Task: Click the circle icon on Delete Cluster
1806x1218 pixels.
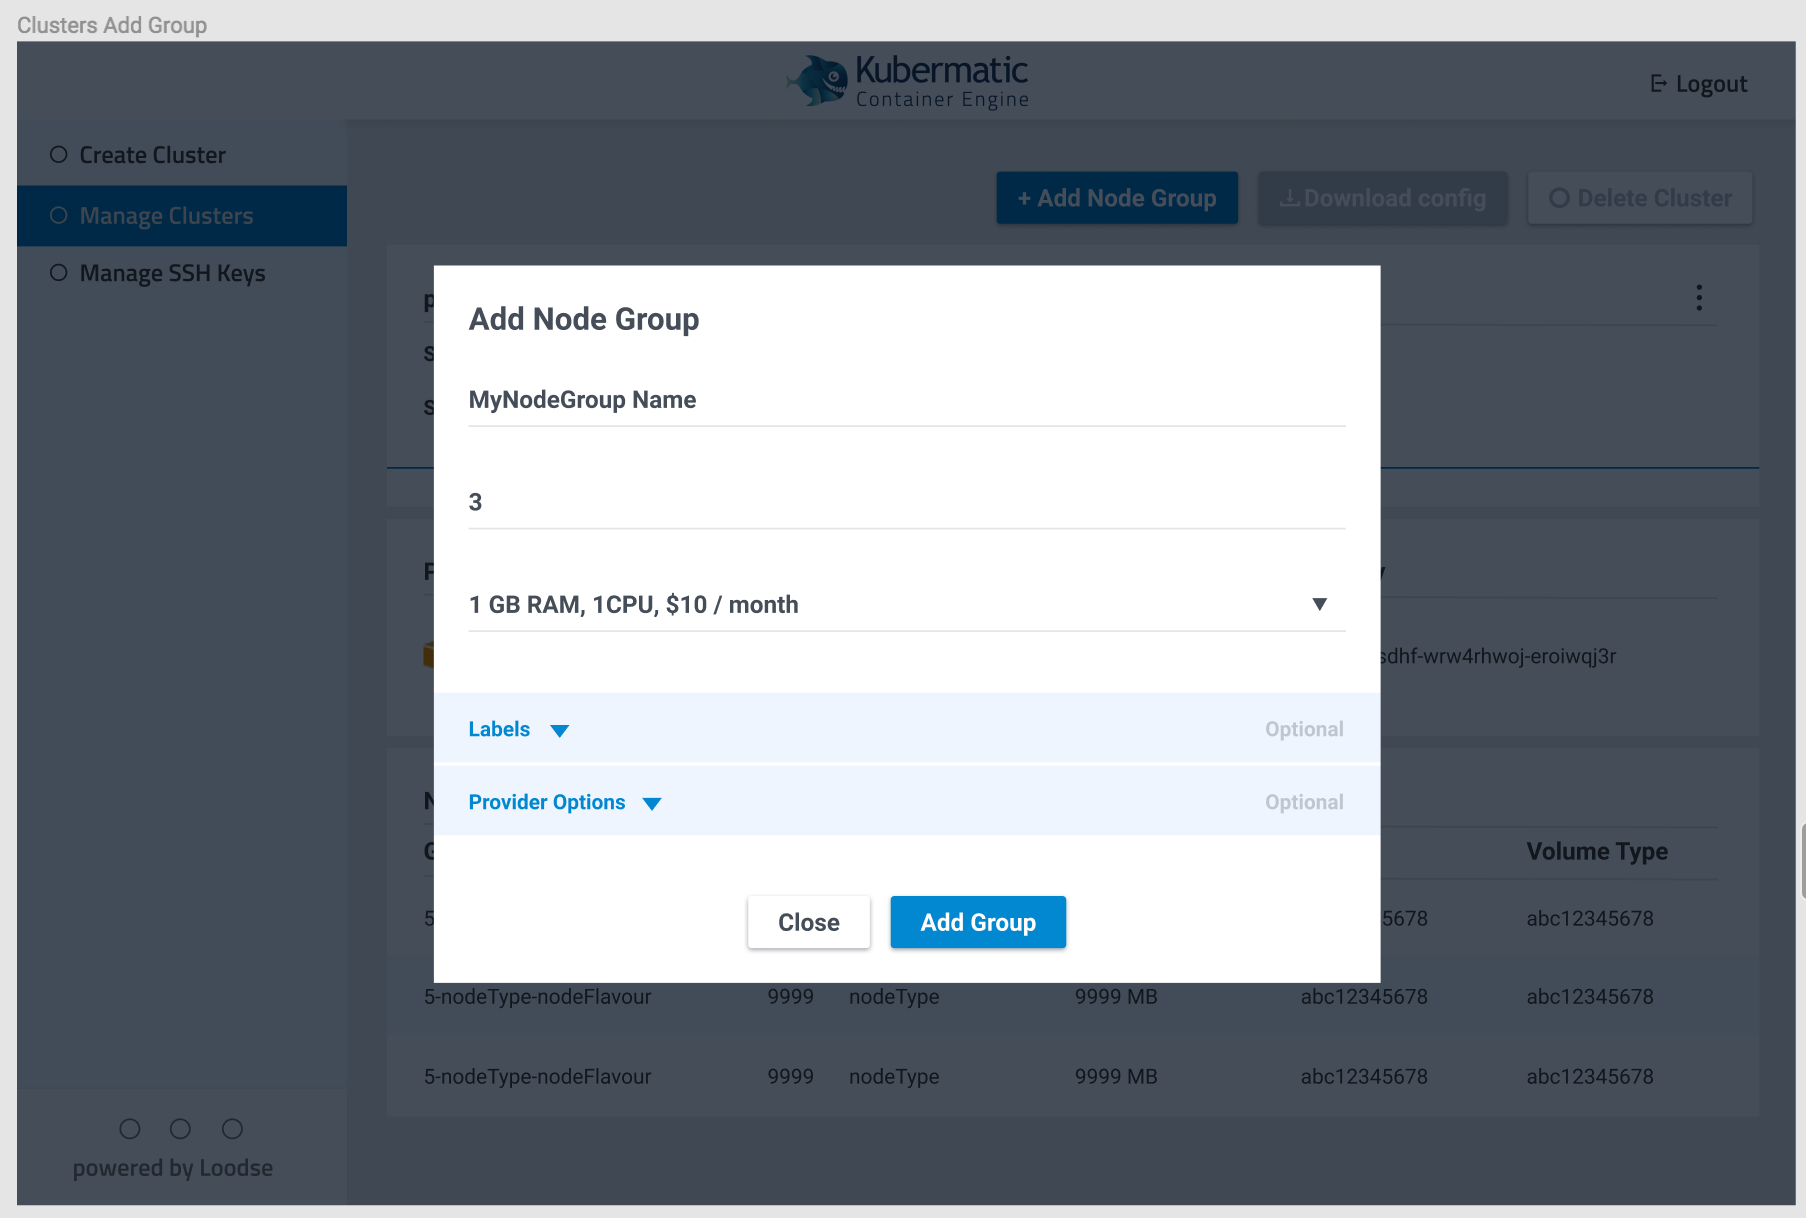Action: (1560, 198)
